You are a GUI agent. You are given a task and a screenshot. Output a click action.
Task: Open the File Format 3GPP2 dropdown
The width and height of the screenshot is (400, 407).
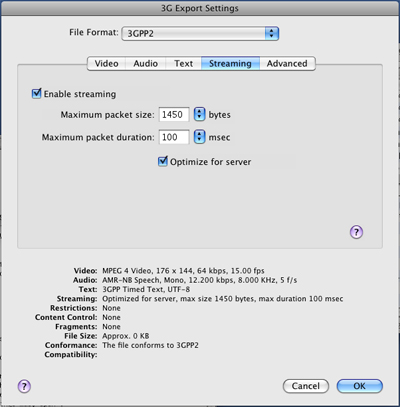coord(200,33)
